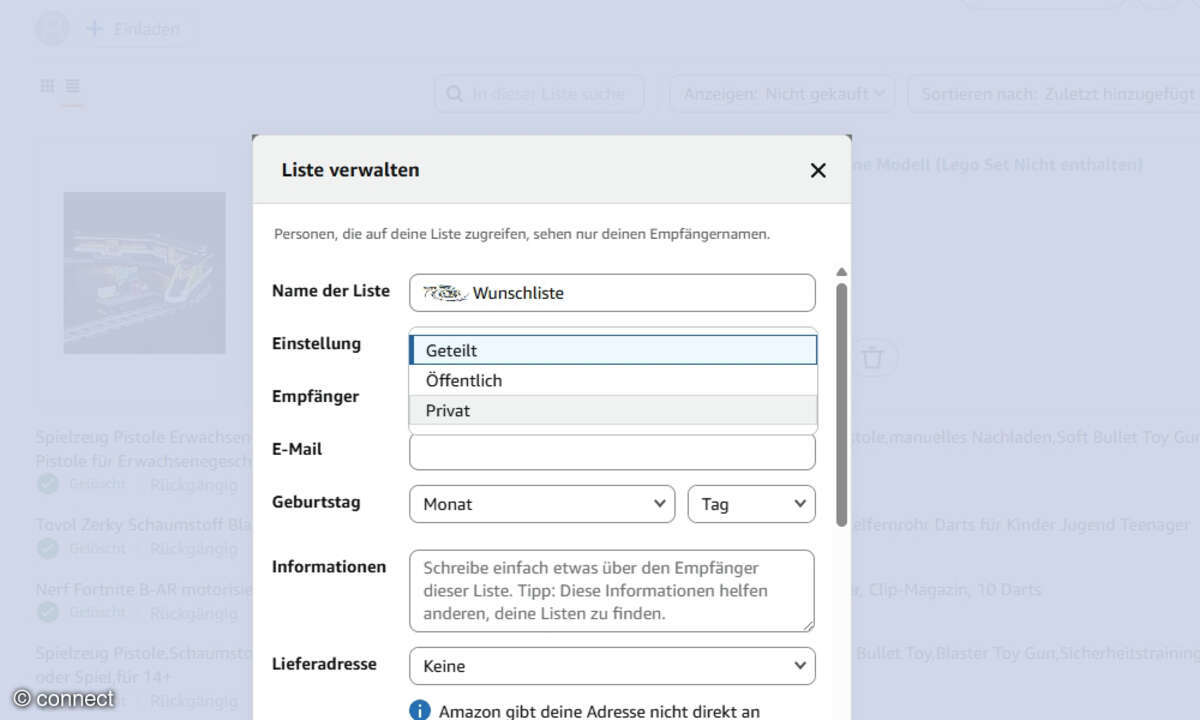Click the trash icon near the dialog

point(873,357)
